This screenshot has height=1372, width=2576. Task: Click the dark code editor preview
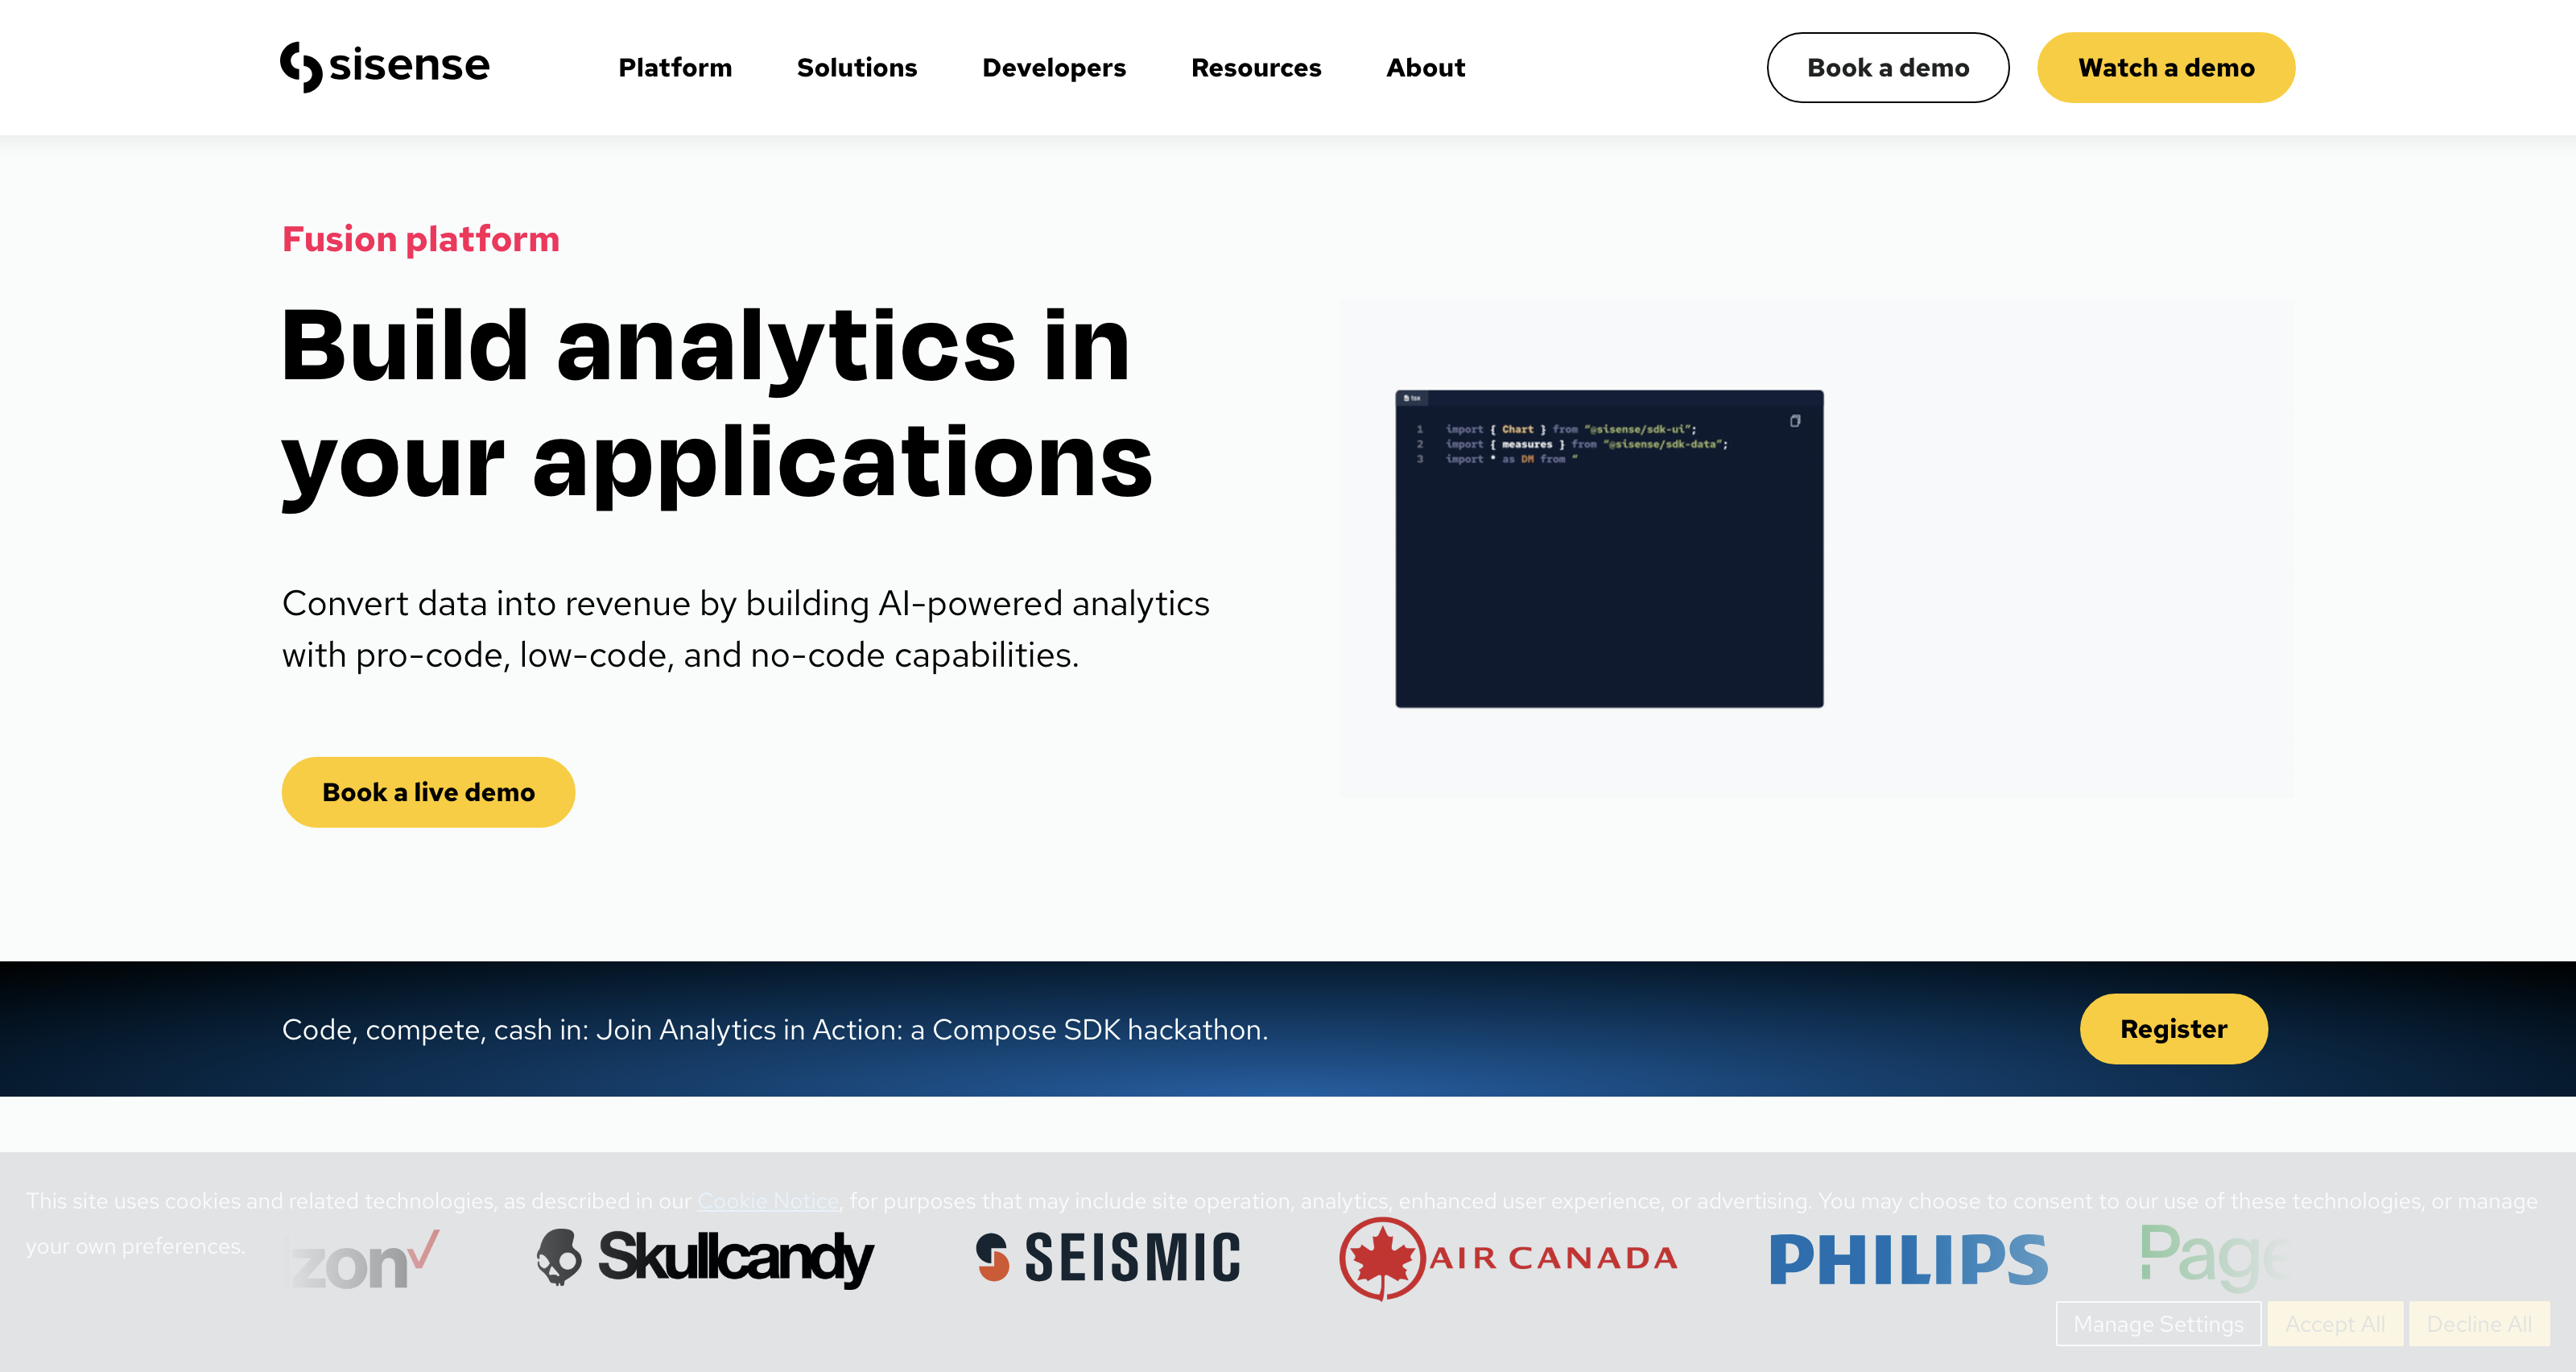click(1609, 549)
